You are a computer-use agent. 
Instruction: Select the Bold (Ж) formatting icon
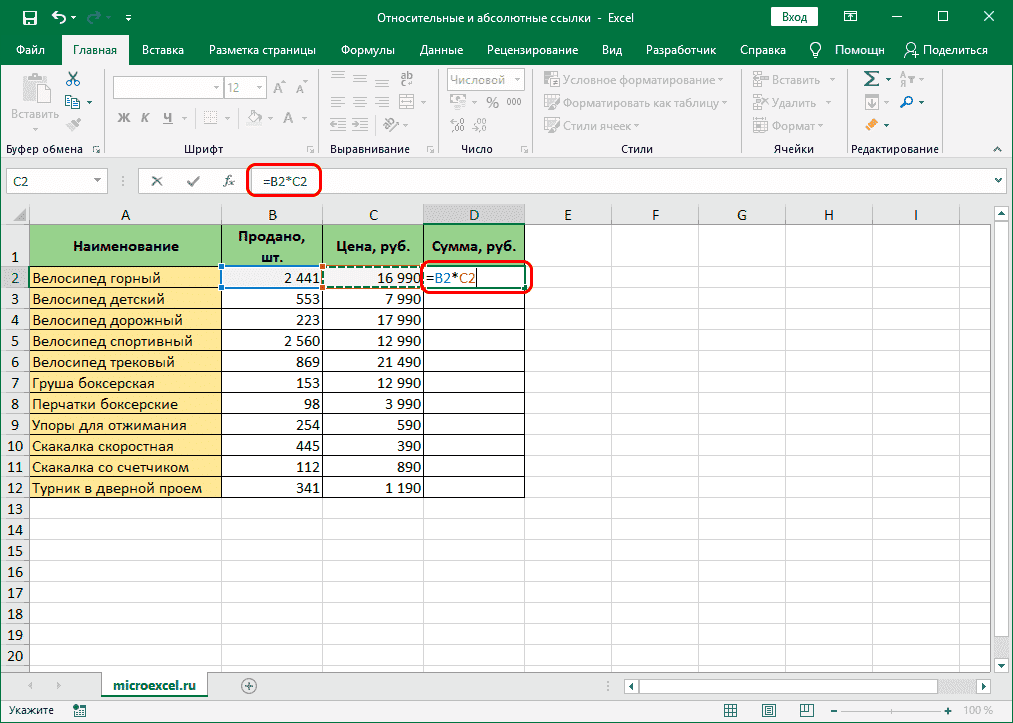(x=123, y=118)
